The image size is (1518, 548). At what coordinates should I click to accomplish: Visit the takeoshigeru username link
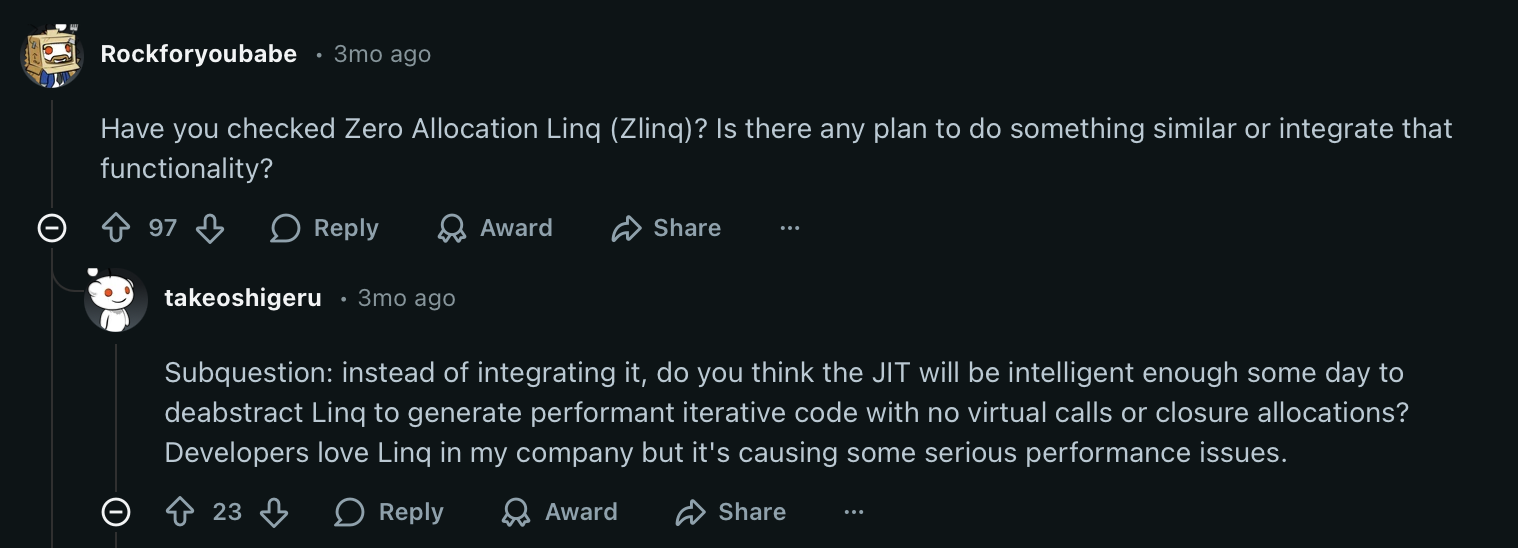pyautogui.click(x=243, y=298)
